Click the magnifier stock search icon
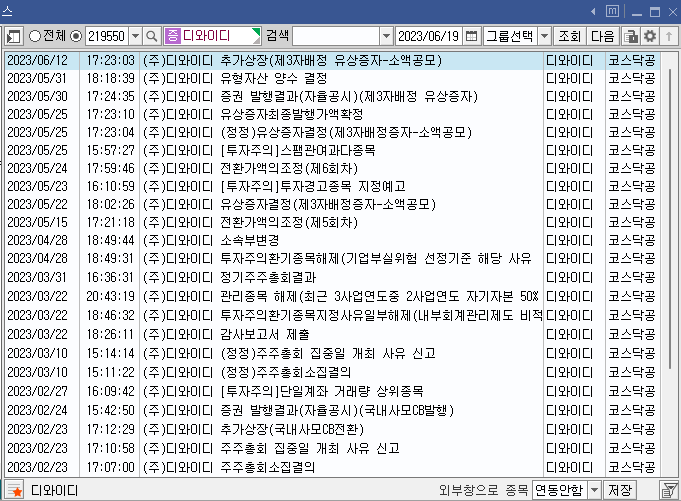Viewport: 681px width, 501px height. coord(152,36)
